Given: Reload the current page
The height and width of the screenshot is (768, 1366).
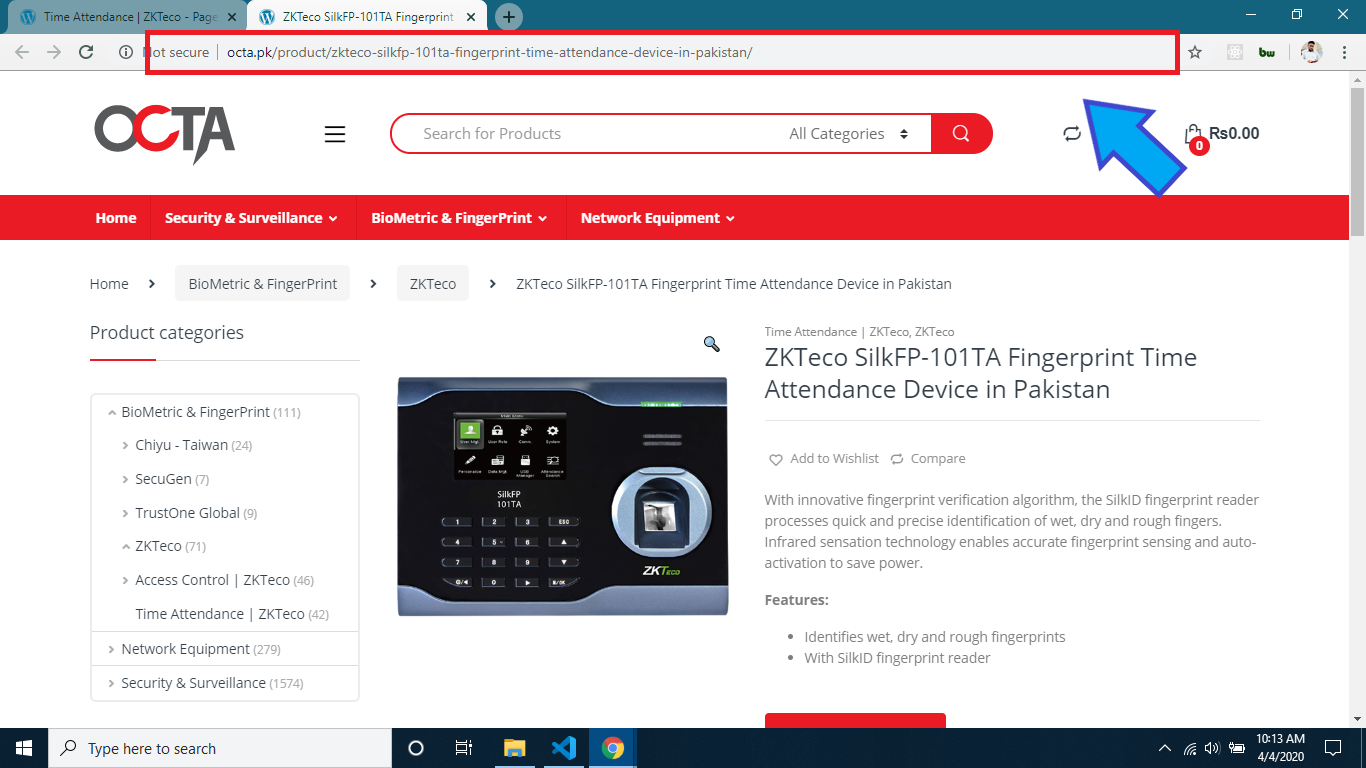Looking at the screenshot, I should (86, 52).
